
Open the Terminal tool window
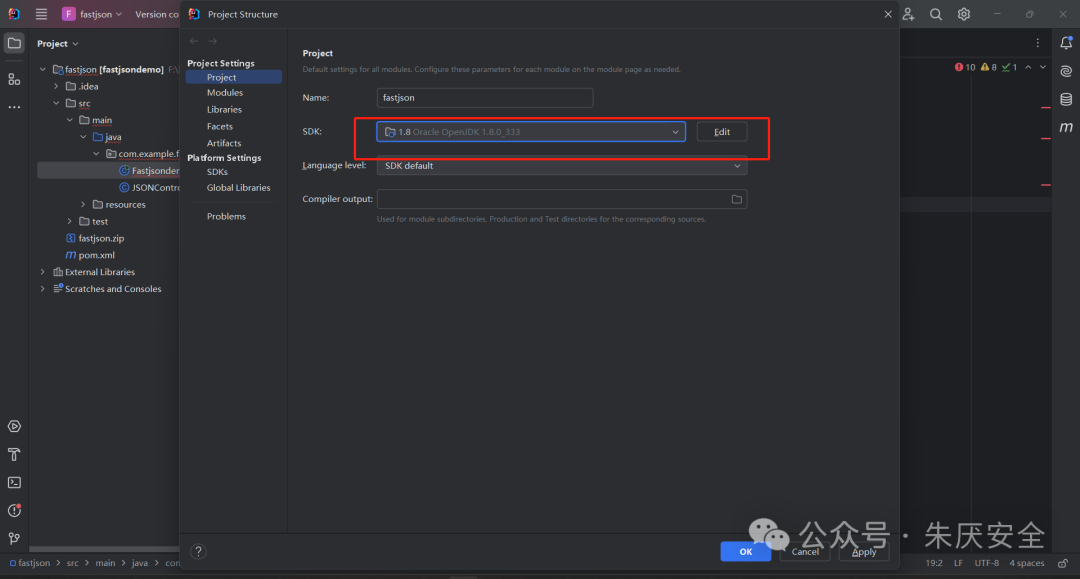click(14, 483)
